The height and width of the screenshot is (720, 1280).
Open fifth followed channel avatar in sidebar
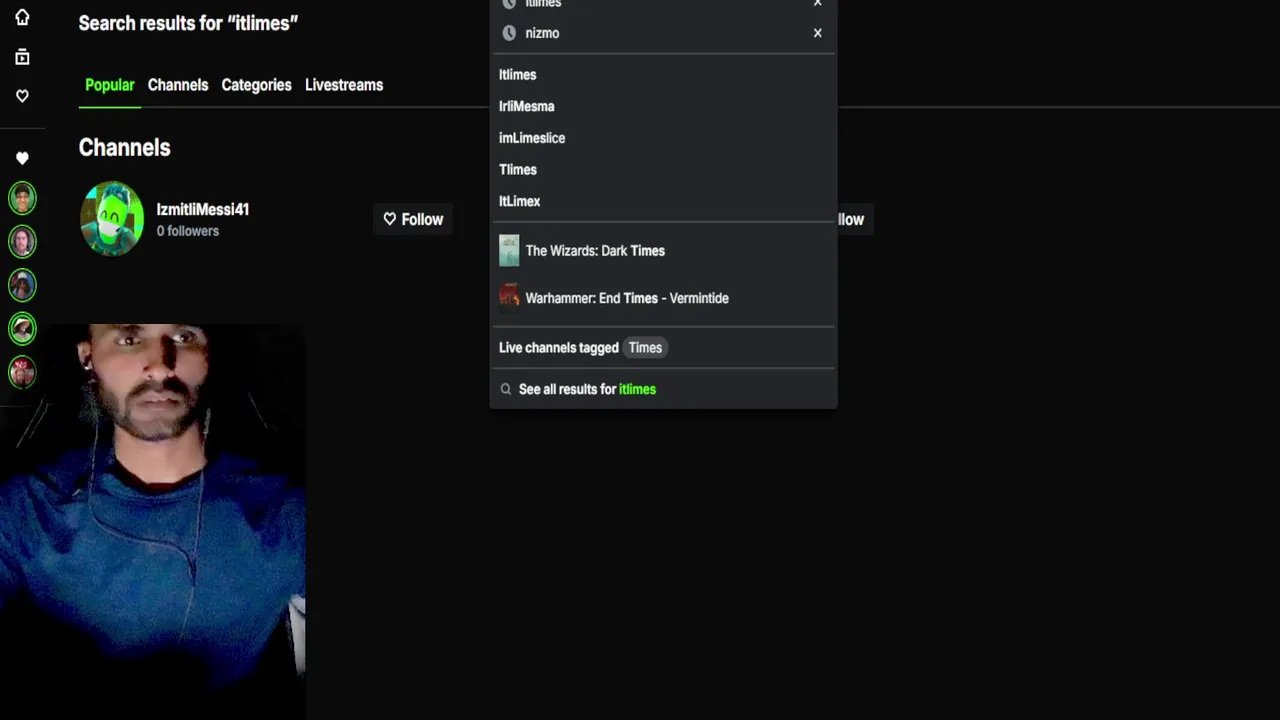click(x=22, y=372)
